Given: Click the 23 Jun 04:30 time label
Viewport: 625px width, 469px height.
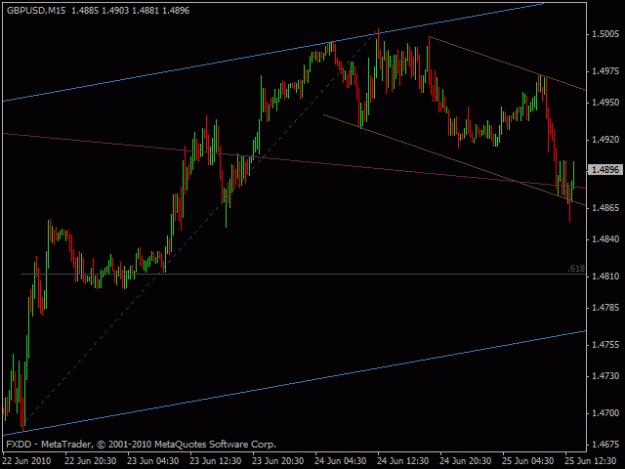Looking at the screenshot, I should (x=153, y=461).
